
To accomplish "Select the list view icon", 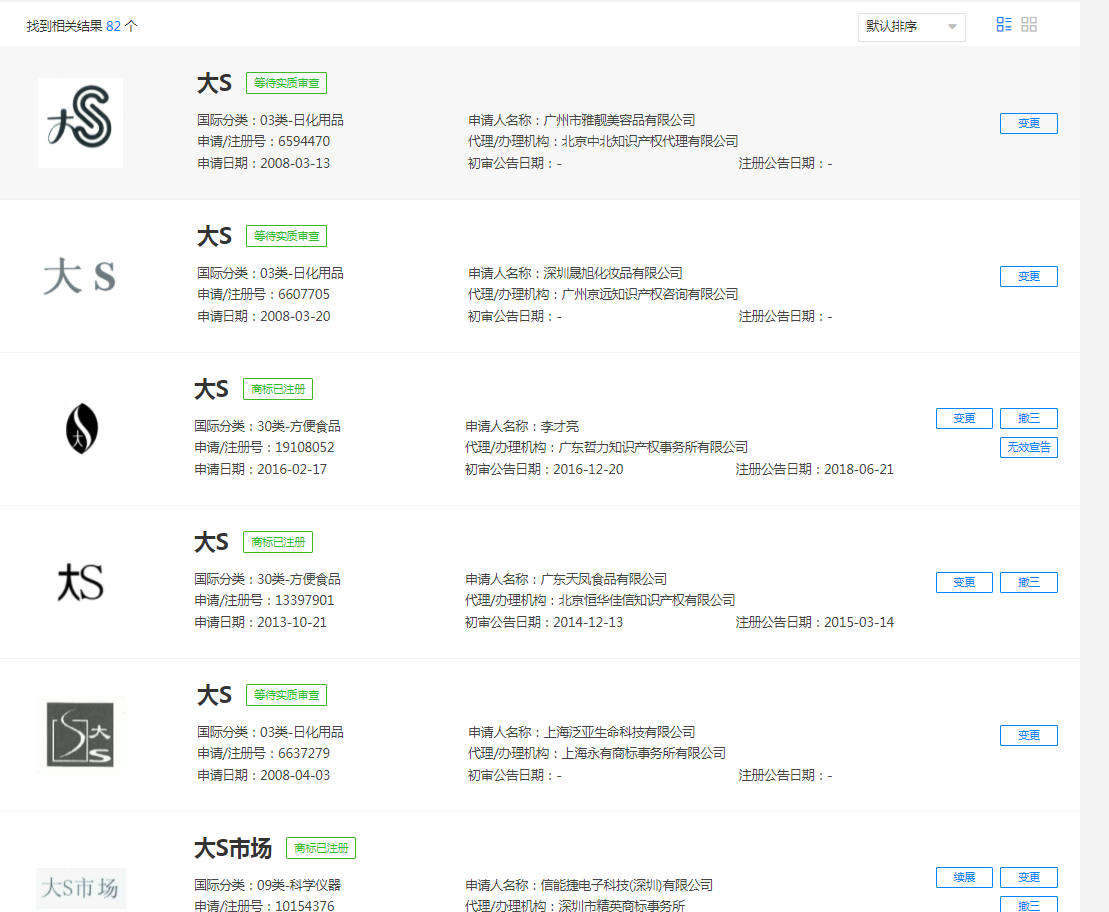I will [1003, 24].
